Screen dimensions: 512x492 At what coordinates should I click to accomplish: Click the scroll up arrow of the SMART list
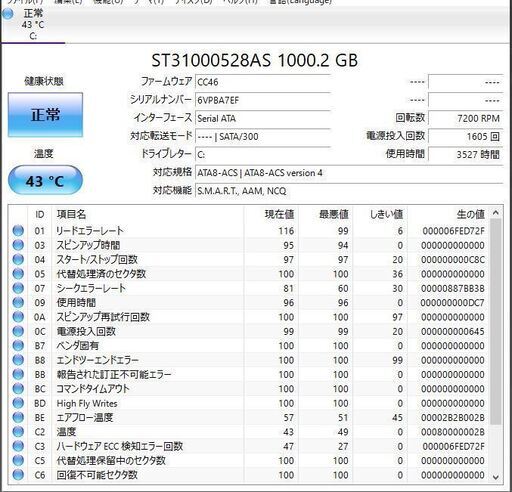[x=496, y=213]
